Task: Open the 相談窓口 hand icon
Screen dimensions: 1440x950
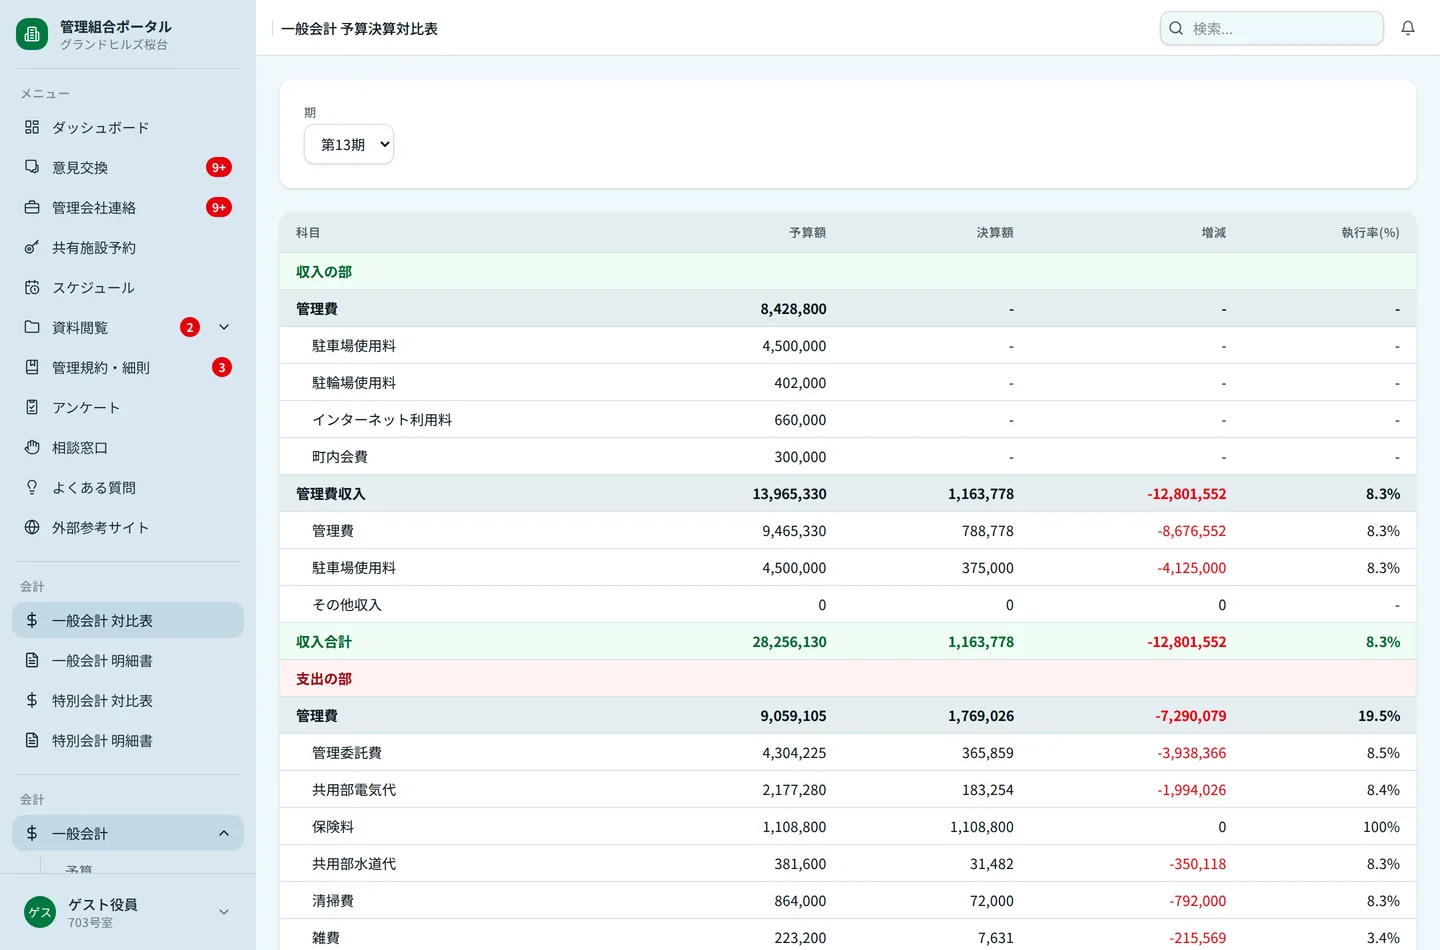Action: (x=32, y=447)
